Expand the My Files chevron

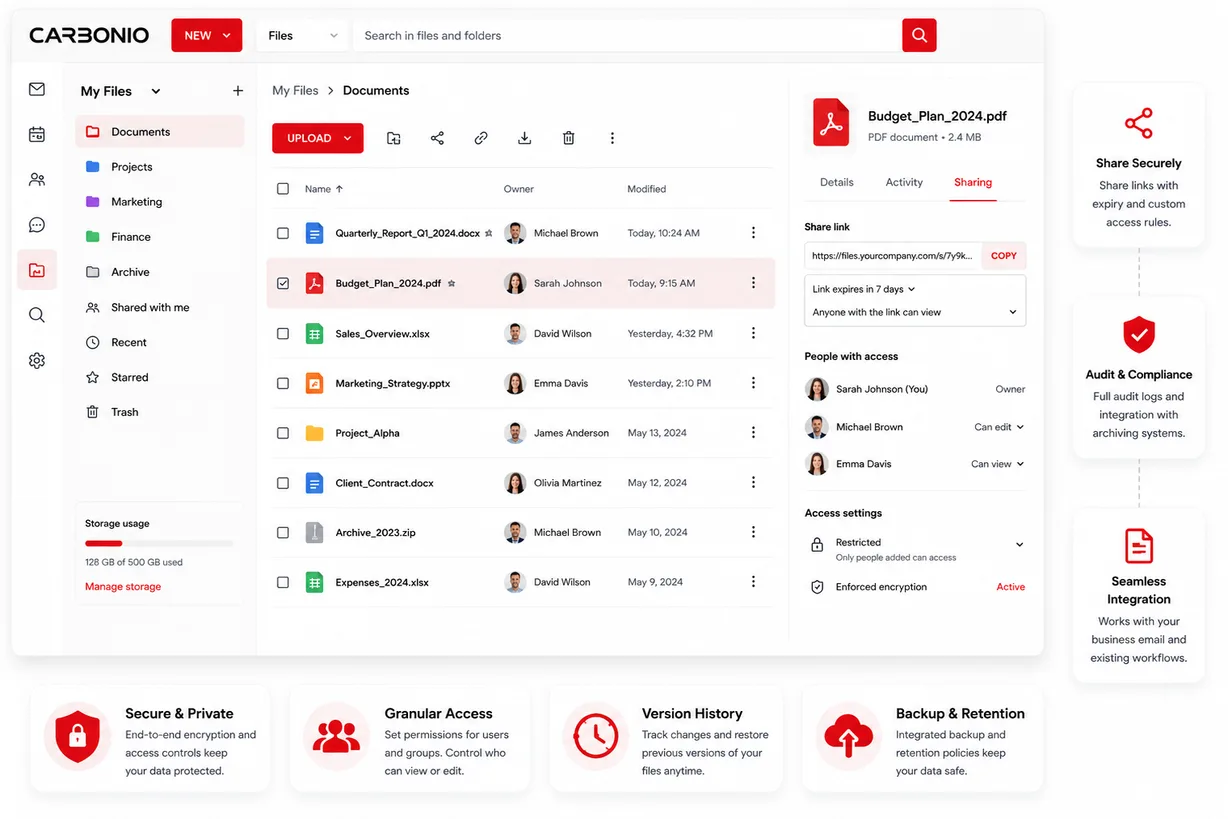pyautogui.click(x=156, y=91)
